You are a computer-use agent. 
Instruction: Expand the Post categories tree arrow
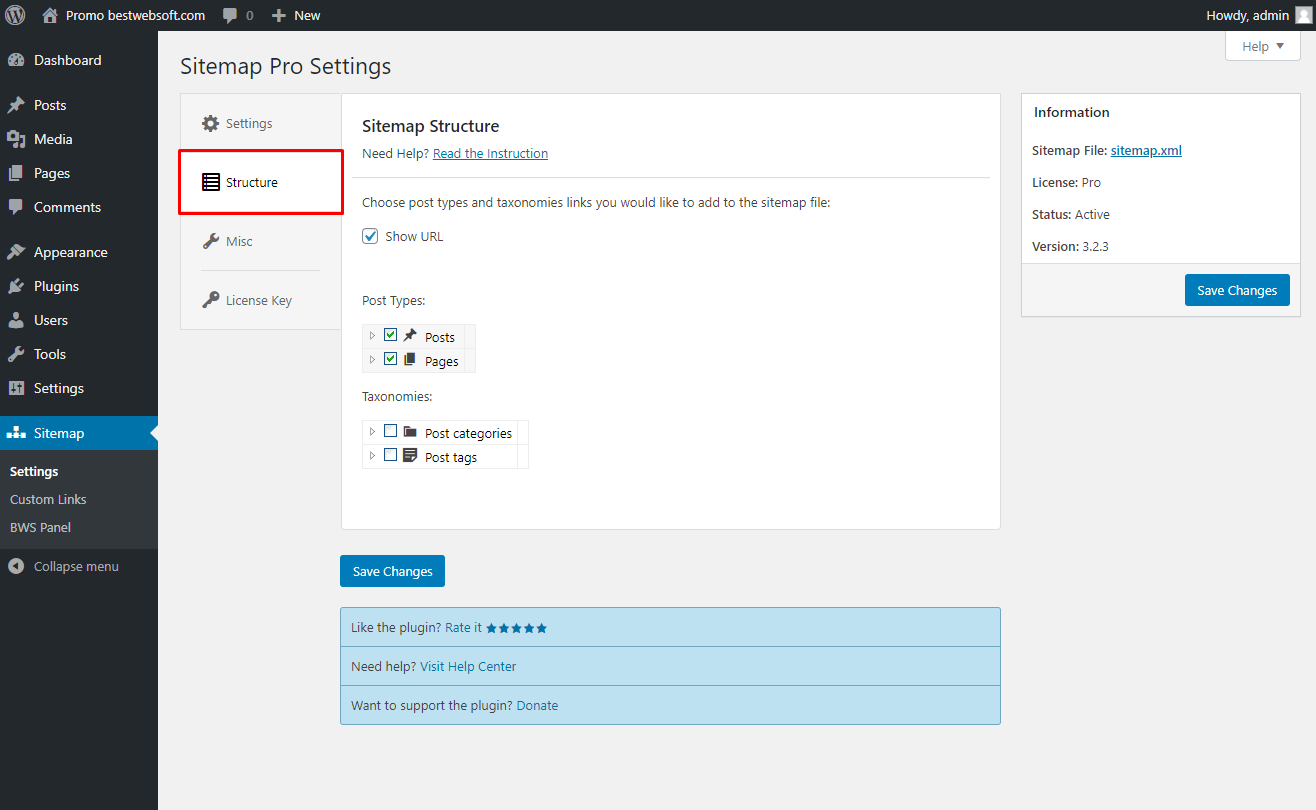(x=372, y=431)
